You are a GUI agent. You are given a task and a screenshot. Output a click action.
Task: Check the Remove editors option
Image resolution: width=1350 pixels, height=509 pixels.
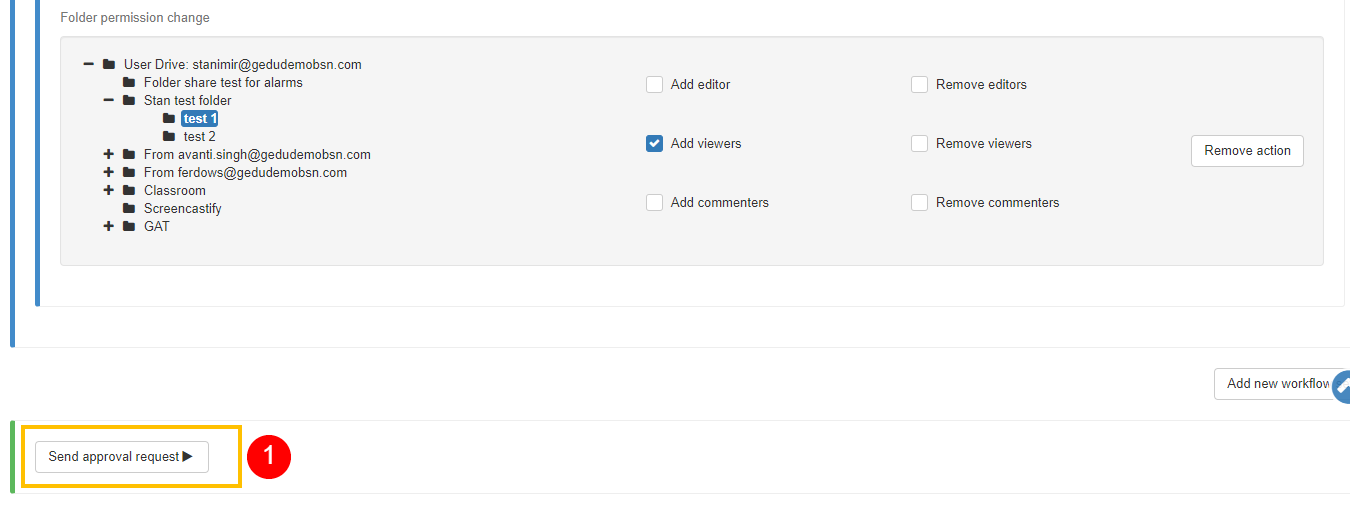[x=919, y=85]
